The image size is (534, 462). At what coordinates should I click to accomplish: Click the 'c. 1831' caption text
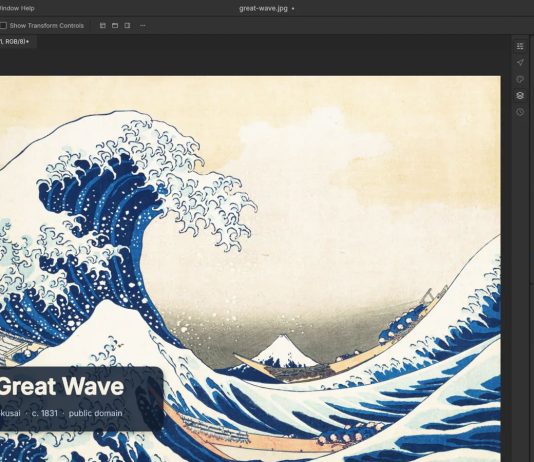(45, 413)
